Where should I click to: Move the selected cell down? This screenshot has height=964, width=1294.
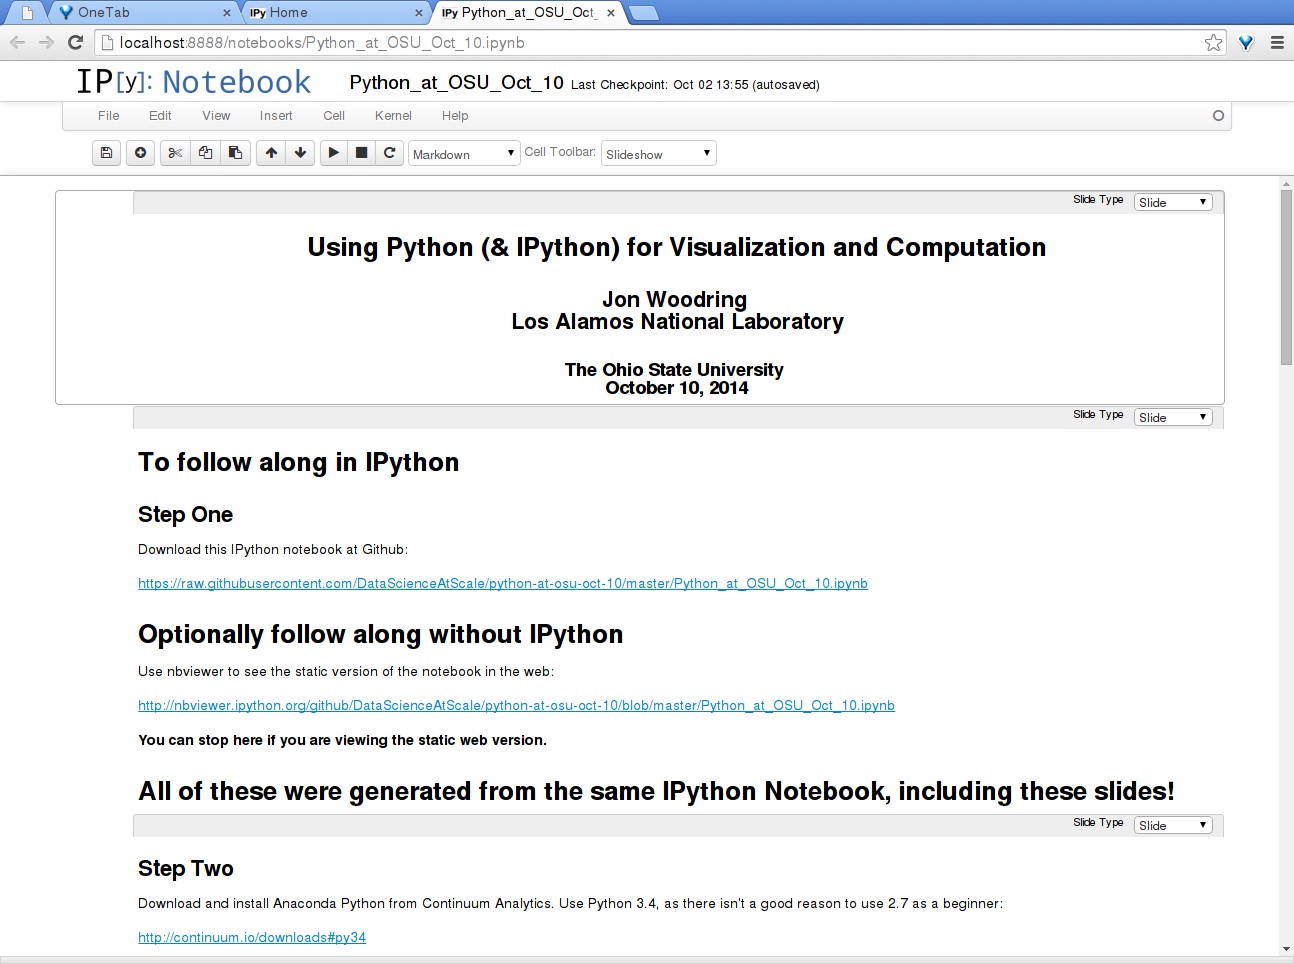(x=300, y=153)
